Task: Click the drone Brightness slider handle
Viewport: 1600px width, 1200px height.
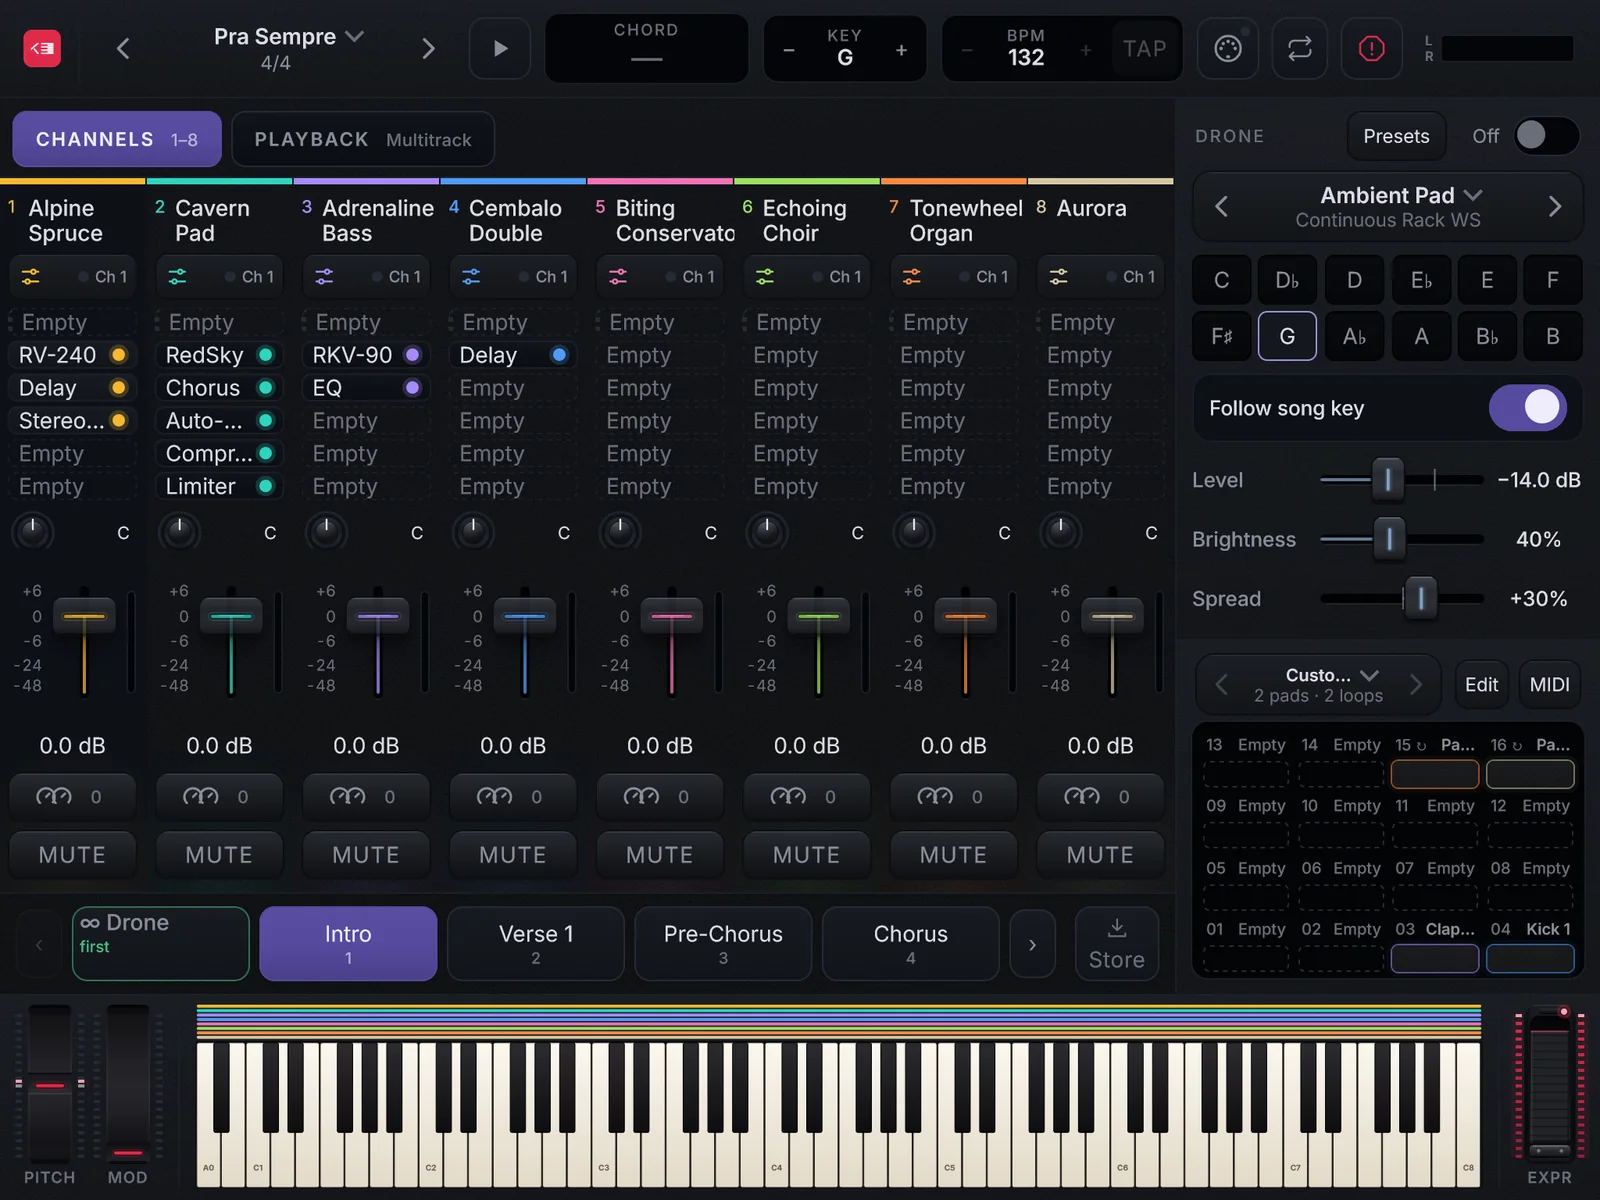Action: coord(1389,539)
